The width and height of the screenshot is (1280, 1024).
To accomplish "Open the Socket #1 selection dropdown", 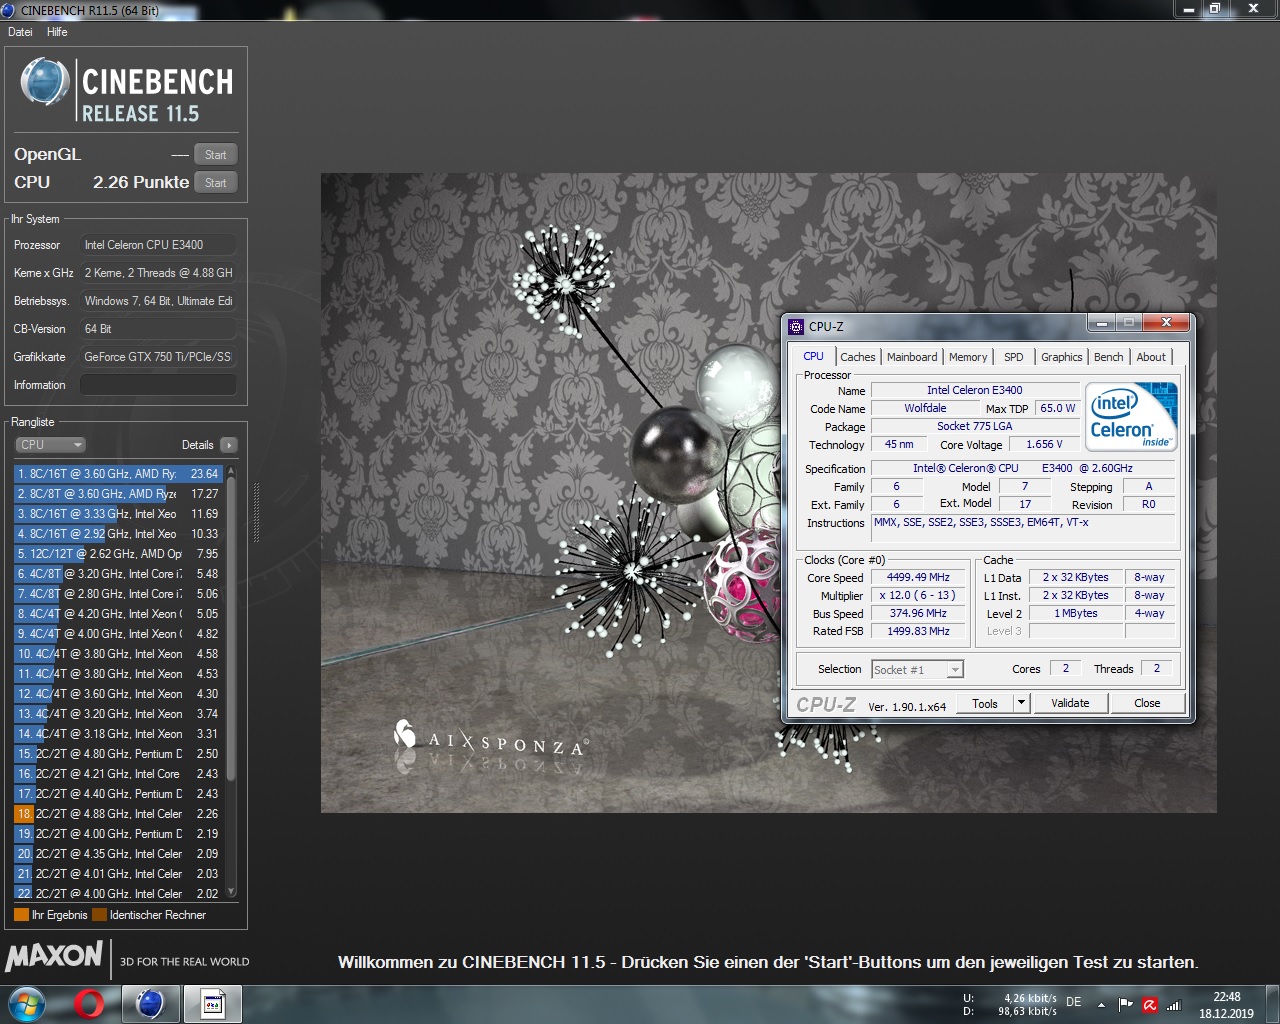I will [917, 670].
